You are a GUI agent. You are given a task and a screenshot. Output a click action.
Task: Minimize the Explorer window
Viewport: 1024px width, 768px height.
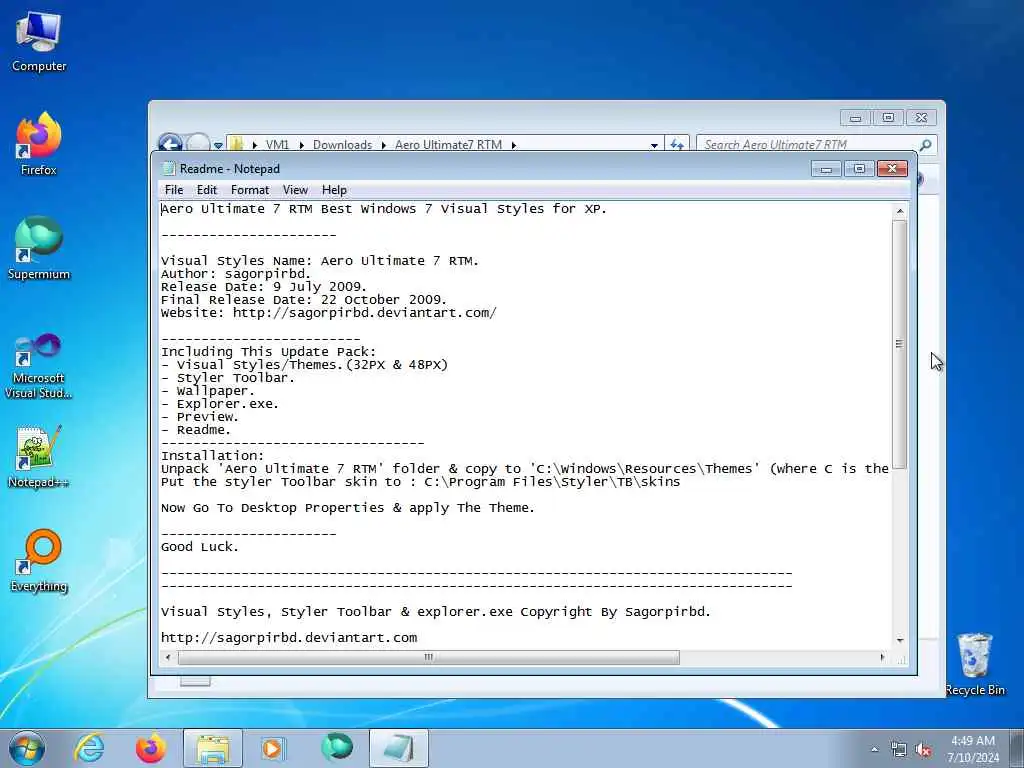tap(856, 118)
